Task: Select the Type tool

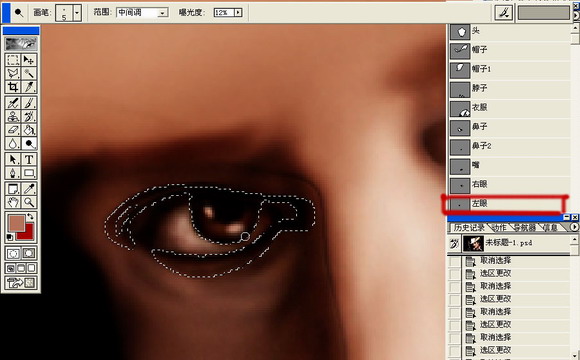Action: [x=29, y=159]
